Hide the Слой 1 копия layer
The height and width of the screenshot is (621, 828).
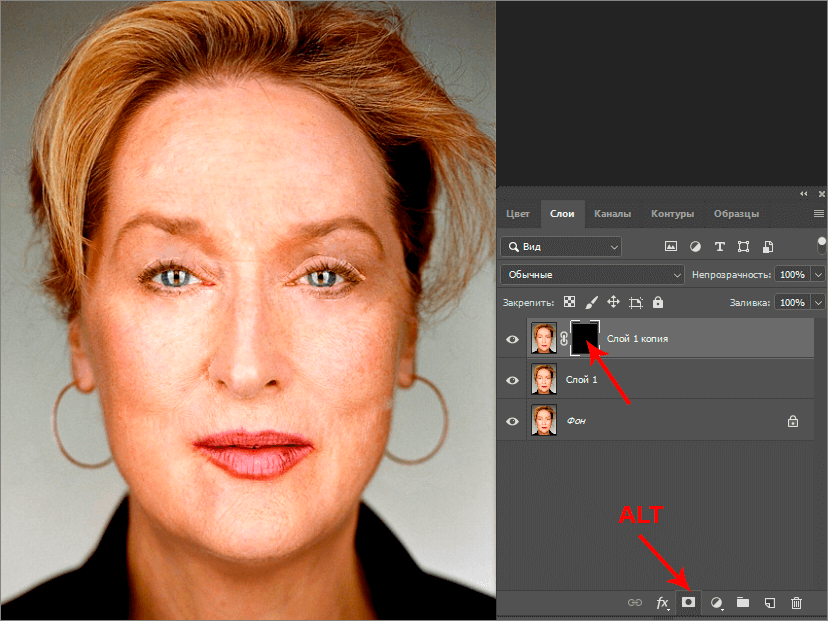[x=513, y=339]
